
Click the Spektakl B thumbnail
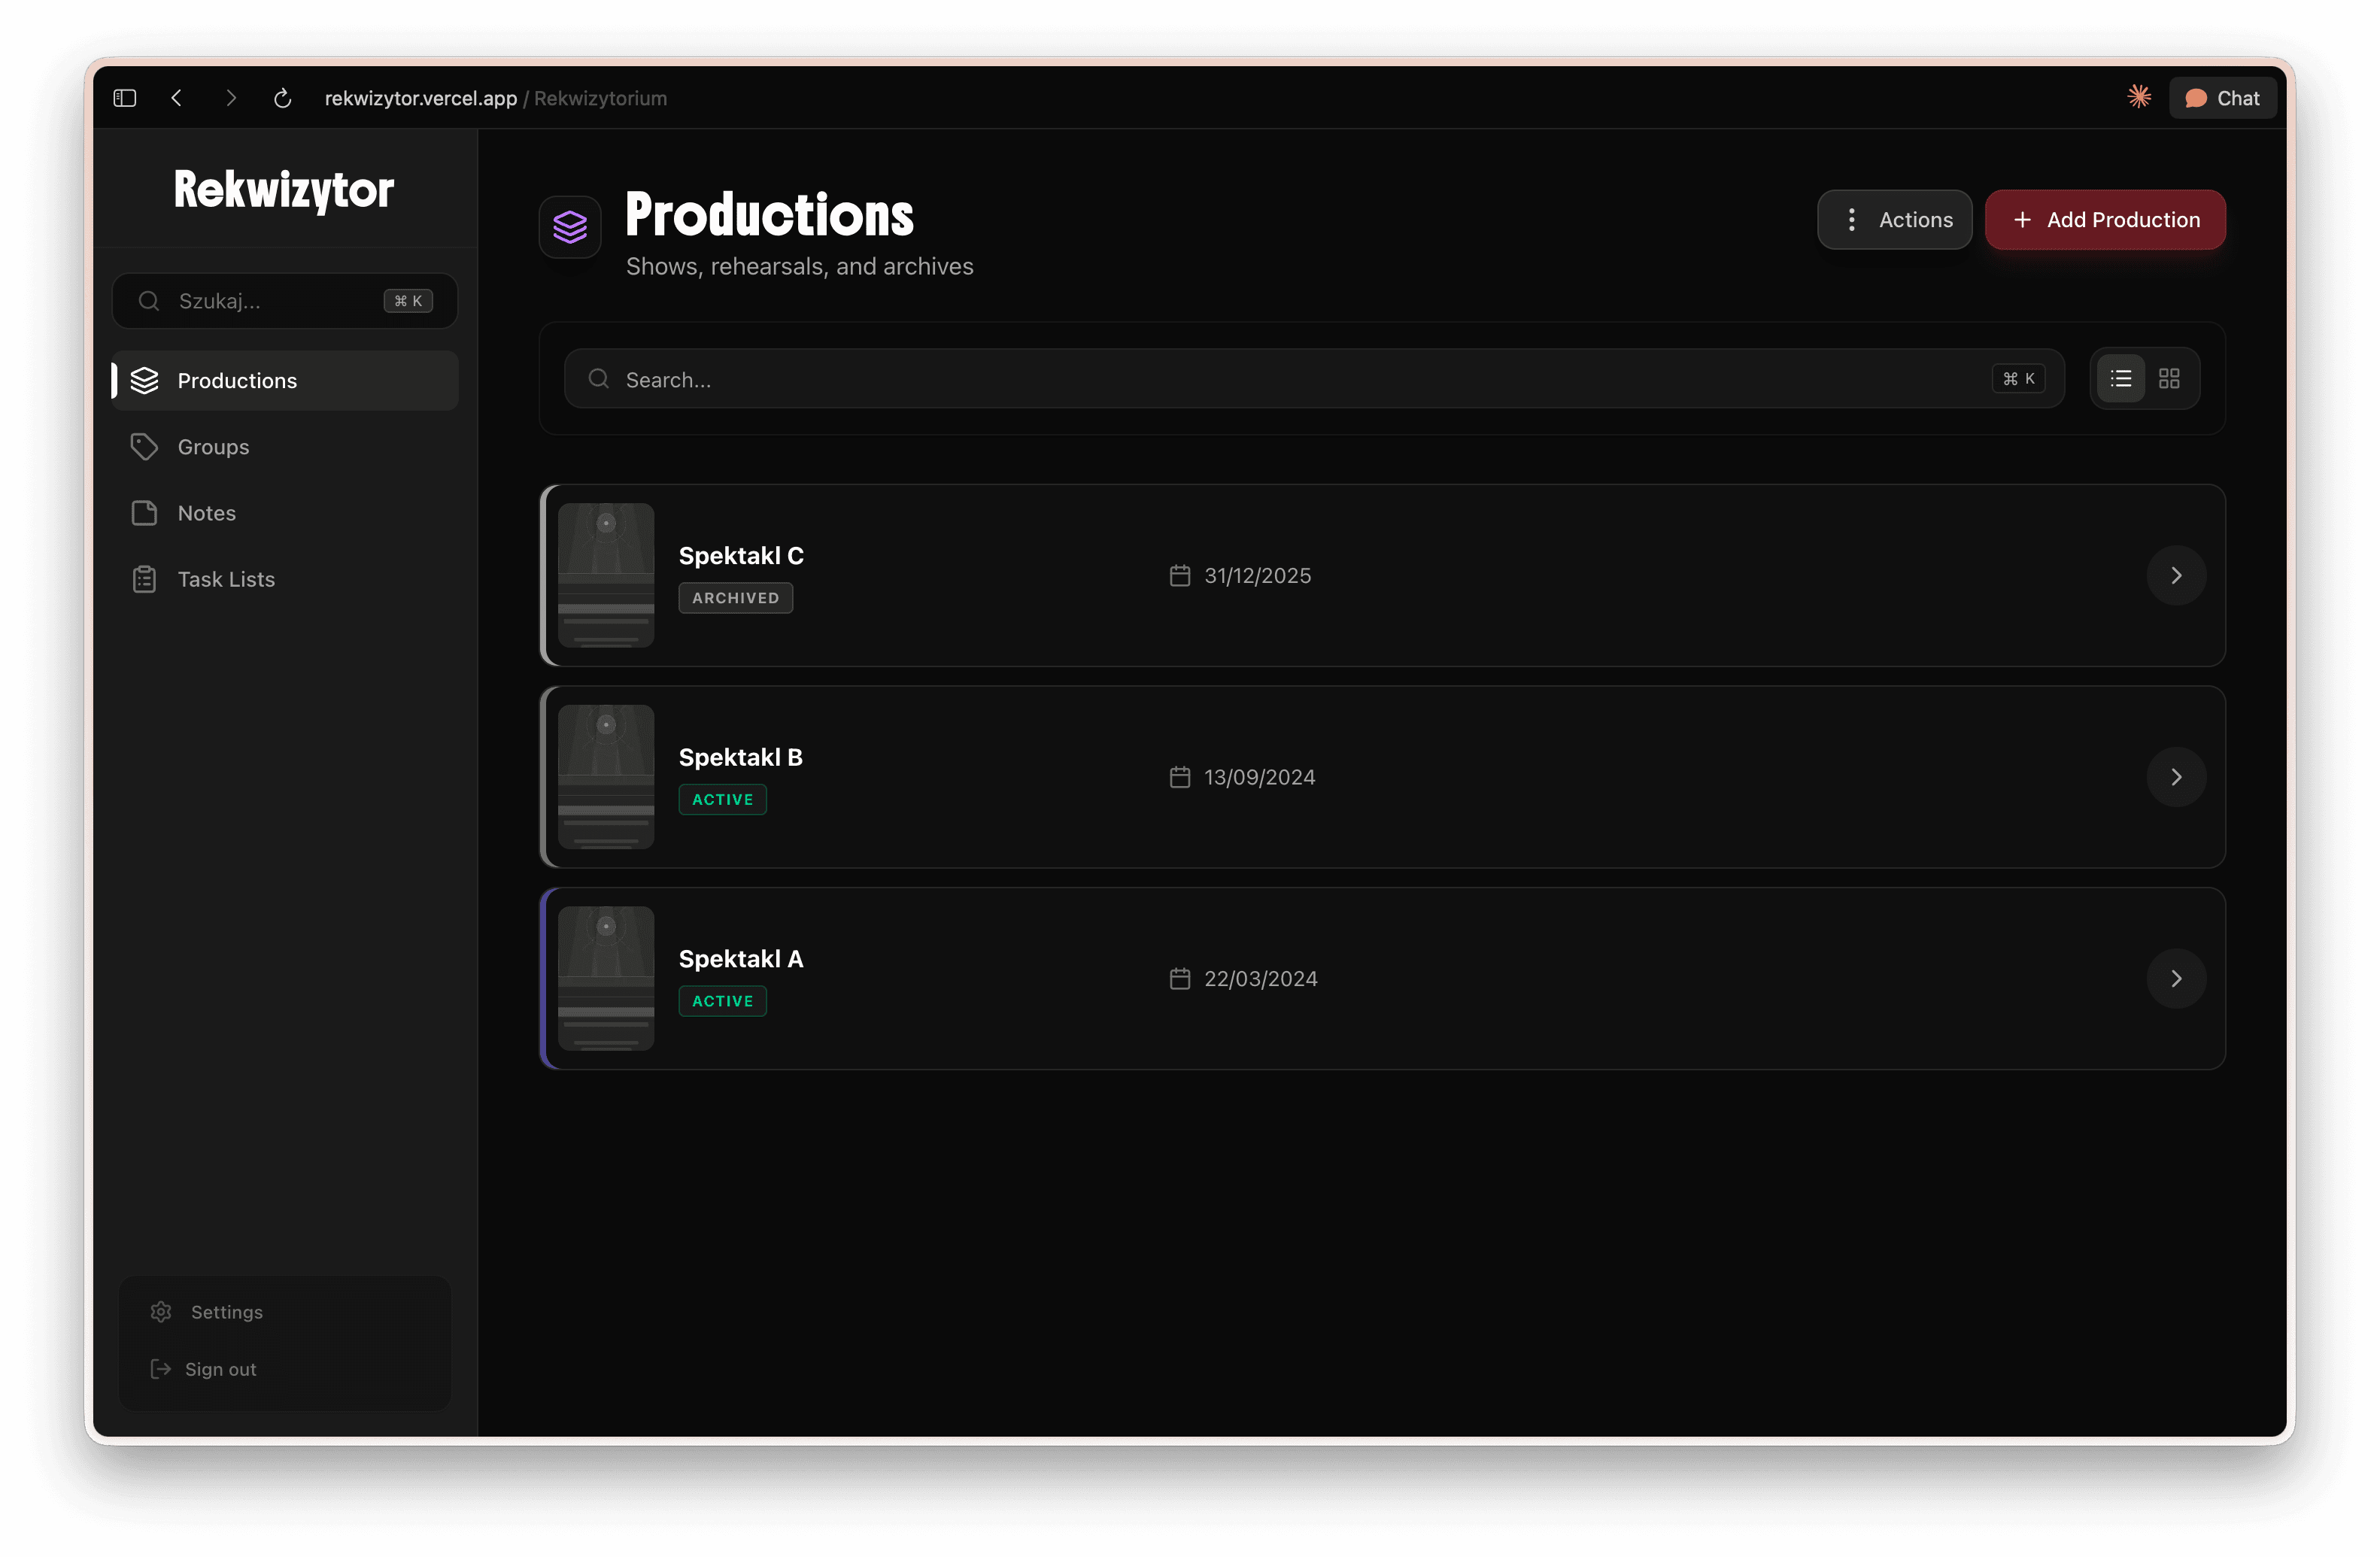point(606,777)
